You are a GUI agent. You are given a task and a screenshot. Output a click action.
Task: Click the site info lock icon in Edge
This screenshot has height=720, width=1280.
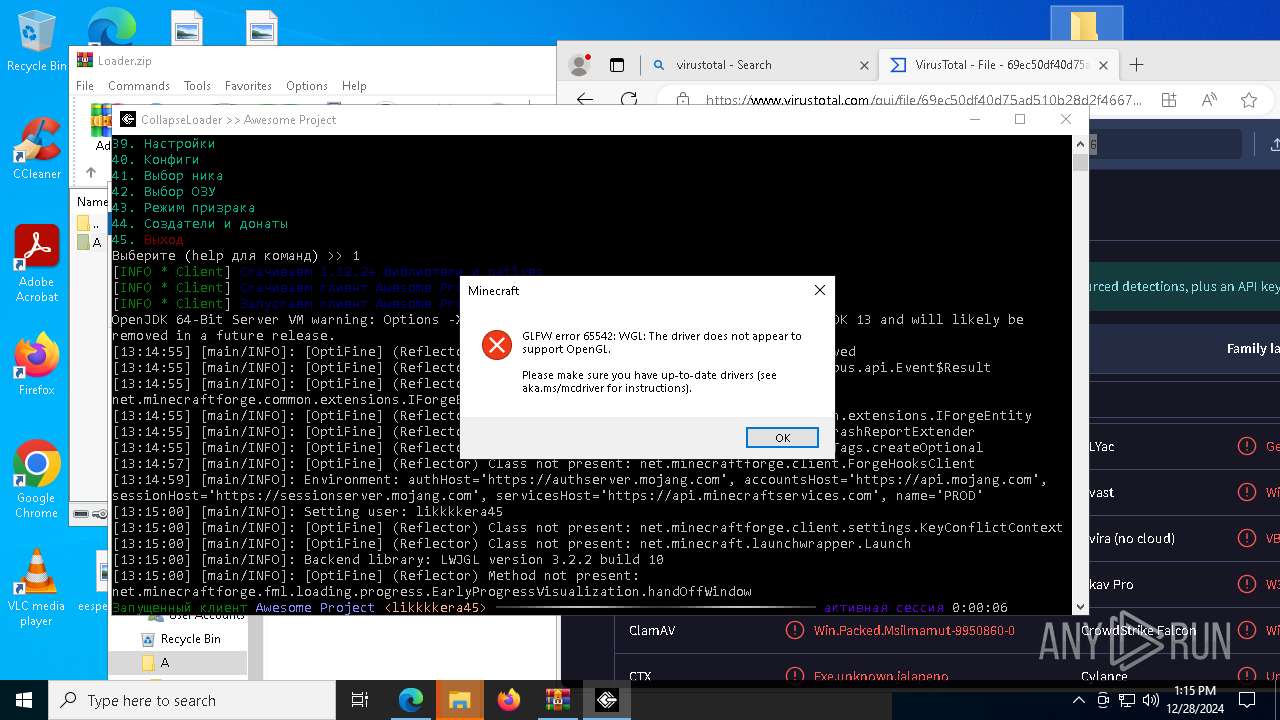683,100
